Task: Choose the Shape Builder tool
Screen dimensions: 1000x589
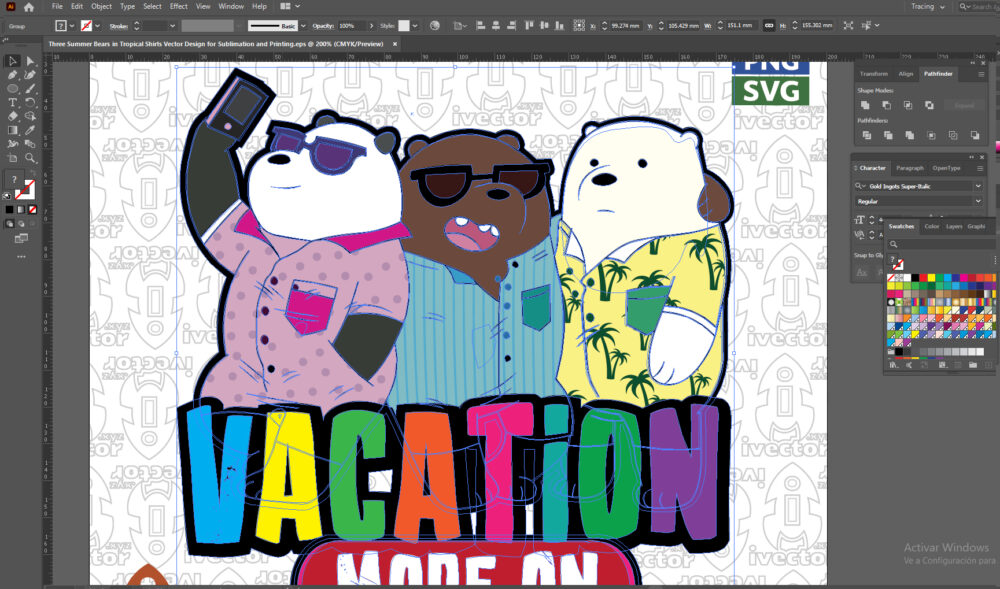Action: click(30, 116)
